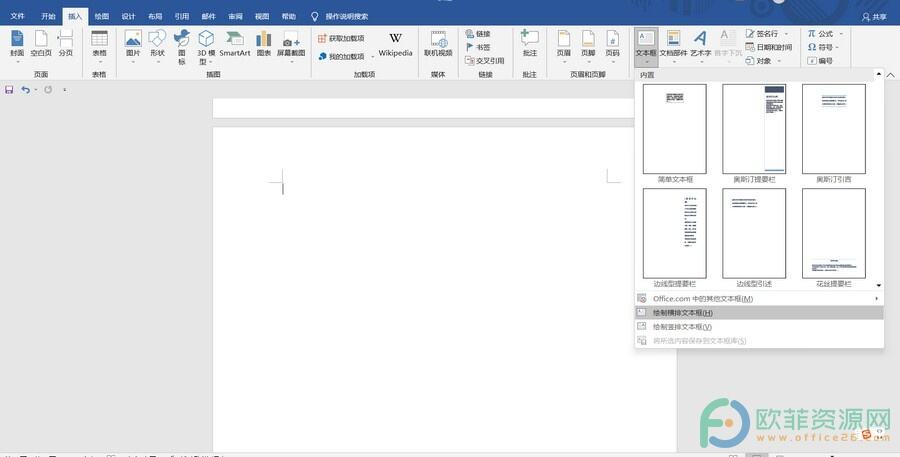Collapse the Text Box (文本框) dropdown button
The width and height of the screenshot is (900, 457).
[646, 47]
